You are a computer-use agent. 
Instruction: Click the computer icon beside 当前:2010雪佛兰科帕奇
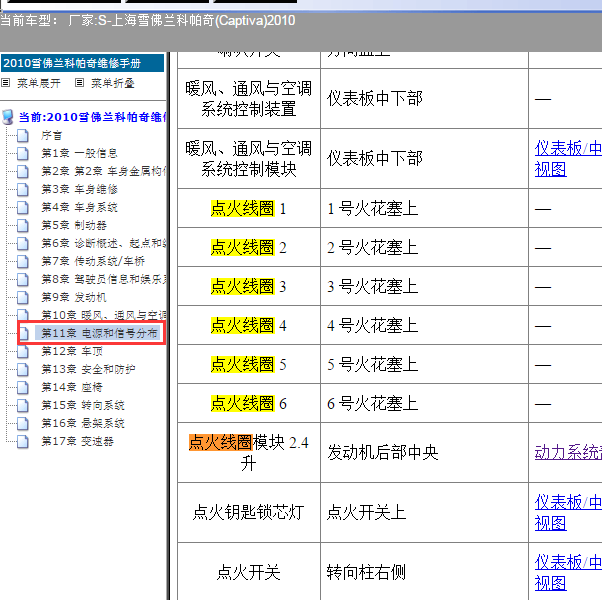tap(8, 117)
